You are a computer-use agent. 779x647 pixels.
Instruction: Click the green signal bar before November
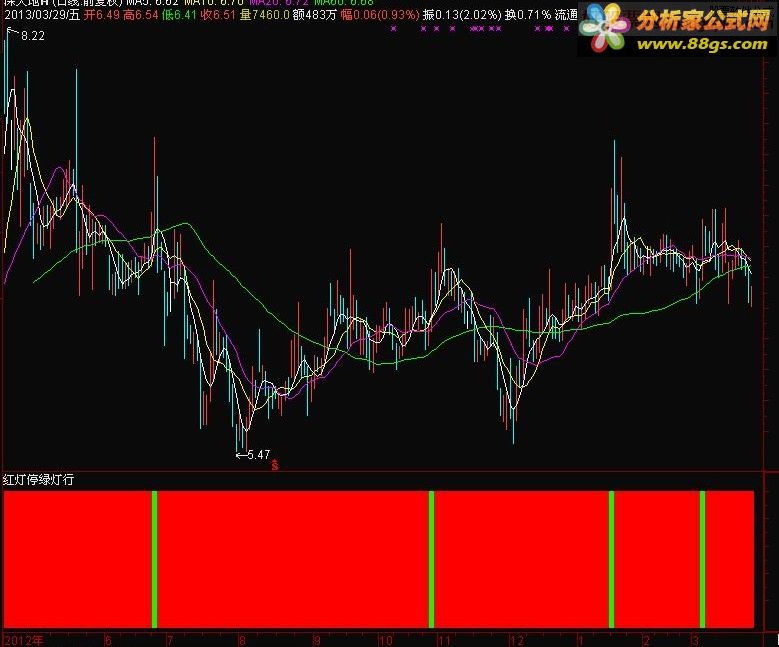tap(431, 559)
